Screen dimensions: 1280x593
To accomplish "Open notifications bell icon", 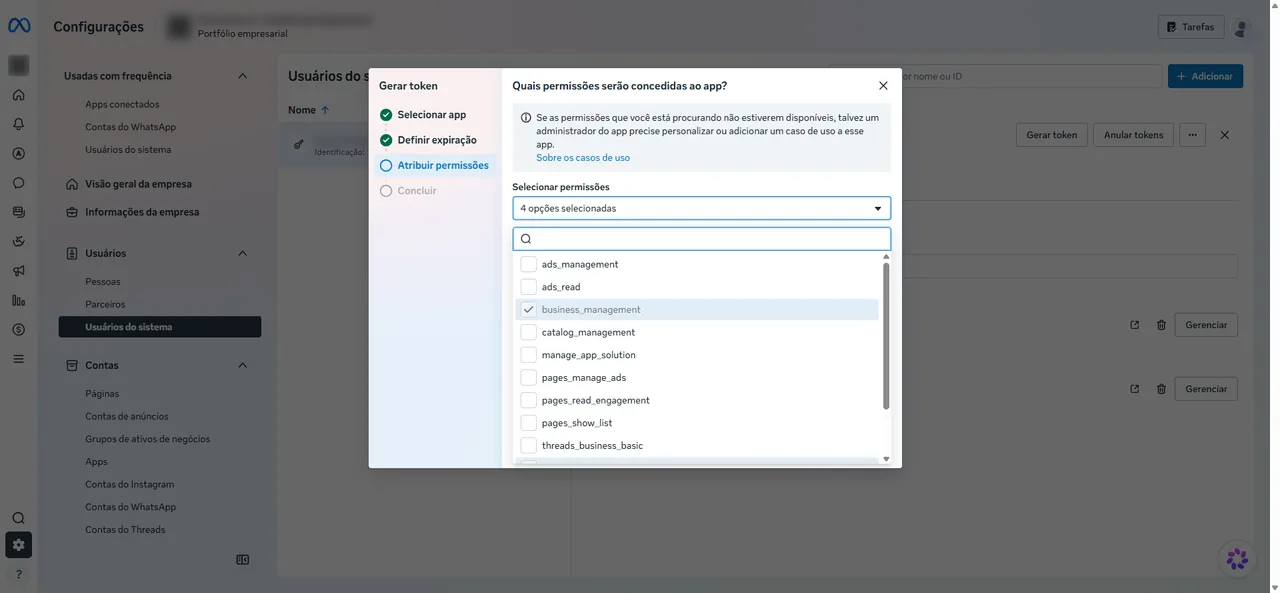I will (x=18, y=124).
